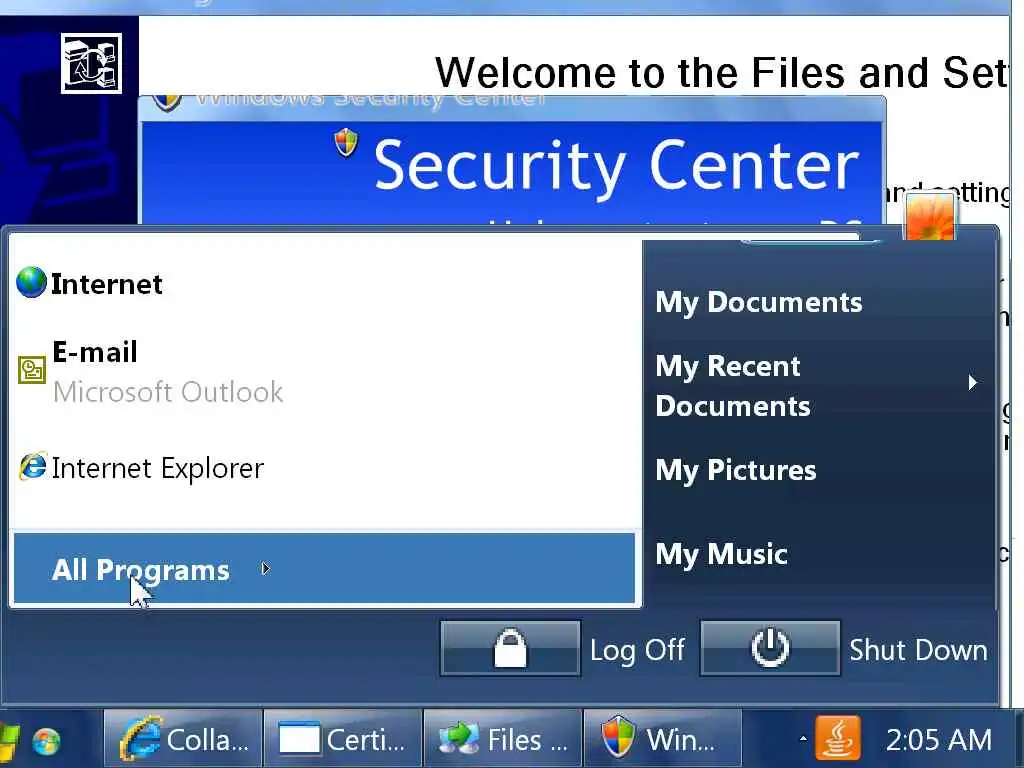Viewport: 1024px width, 768px height.
Task: Click the 2:05 AM clock
Action: 938,740
